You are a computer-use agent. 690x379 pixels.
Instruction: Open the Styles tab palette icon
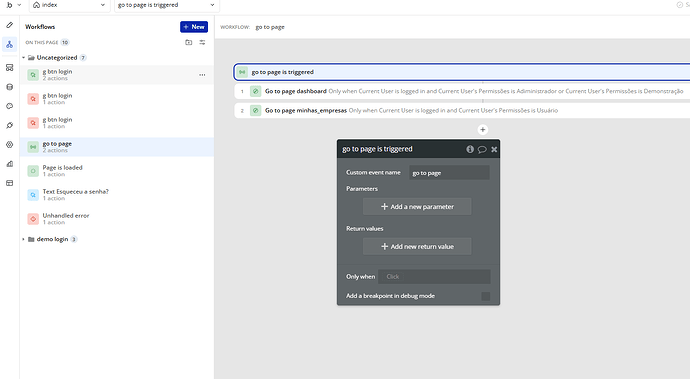(9, 106)
